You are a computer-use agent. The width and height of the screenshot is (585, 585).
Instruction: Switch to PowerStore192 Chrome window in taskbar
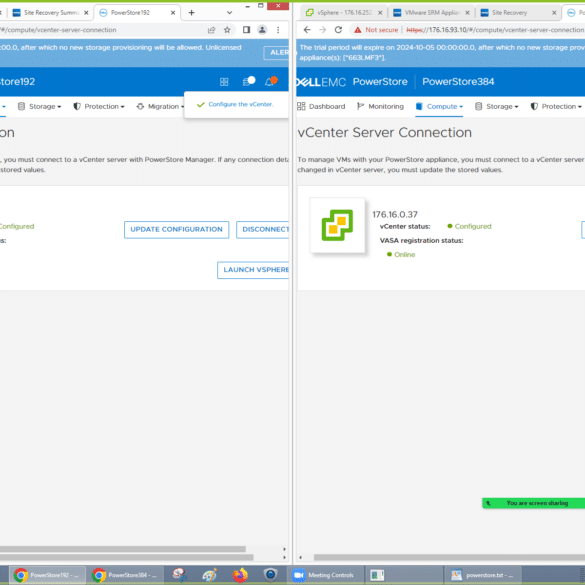tap(47, 575)
